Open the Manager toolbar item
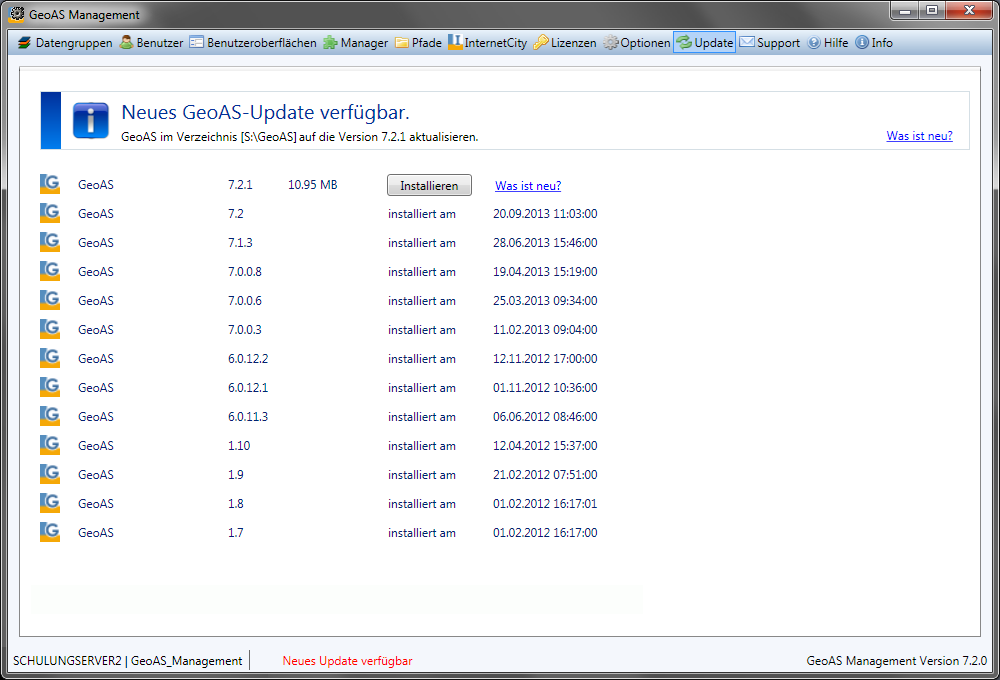 355,43
